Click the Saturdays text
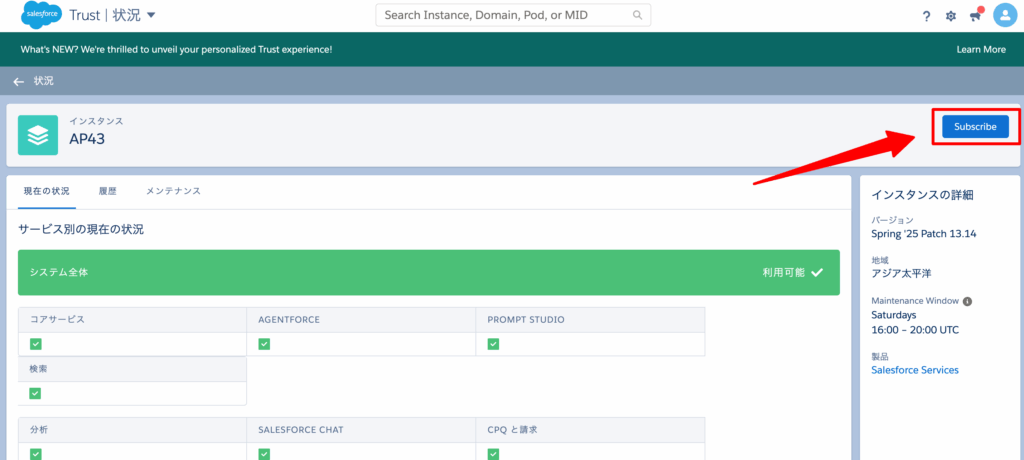The image size is (1024, 460). pyautogui.click(x=893, y=315)
